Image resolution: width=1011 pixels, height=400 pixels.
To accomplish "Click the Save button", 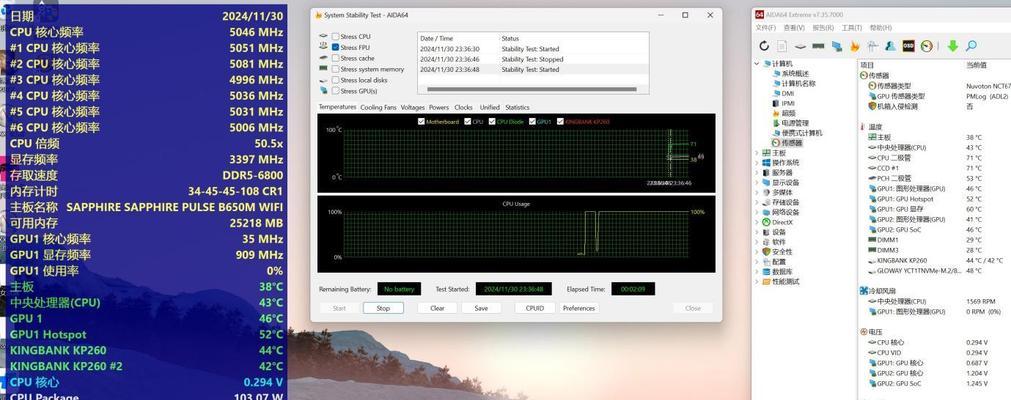I will (481, 308).
